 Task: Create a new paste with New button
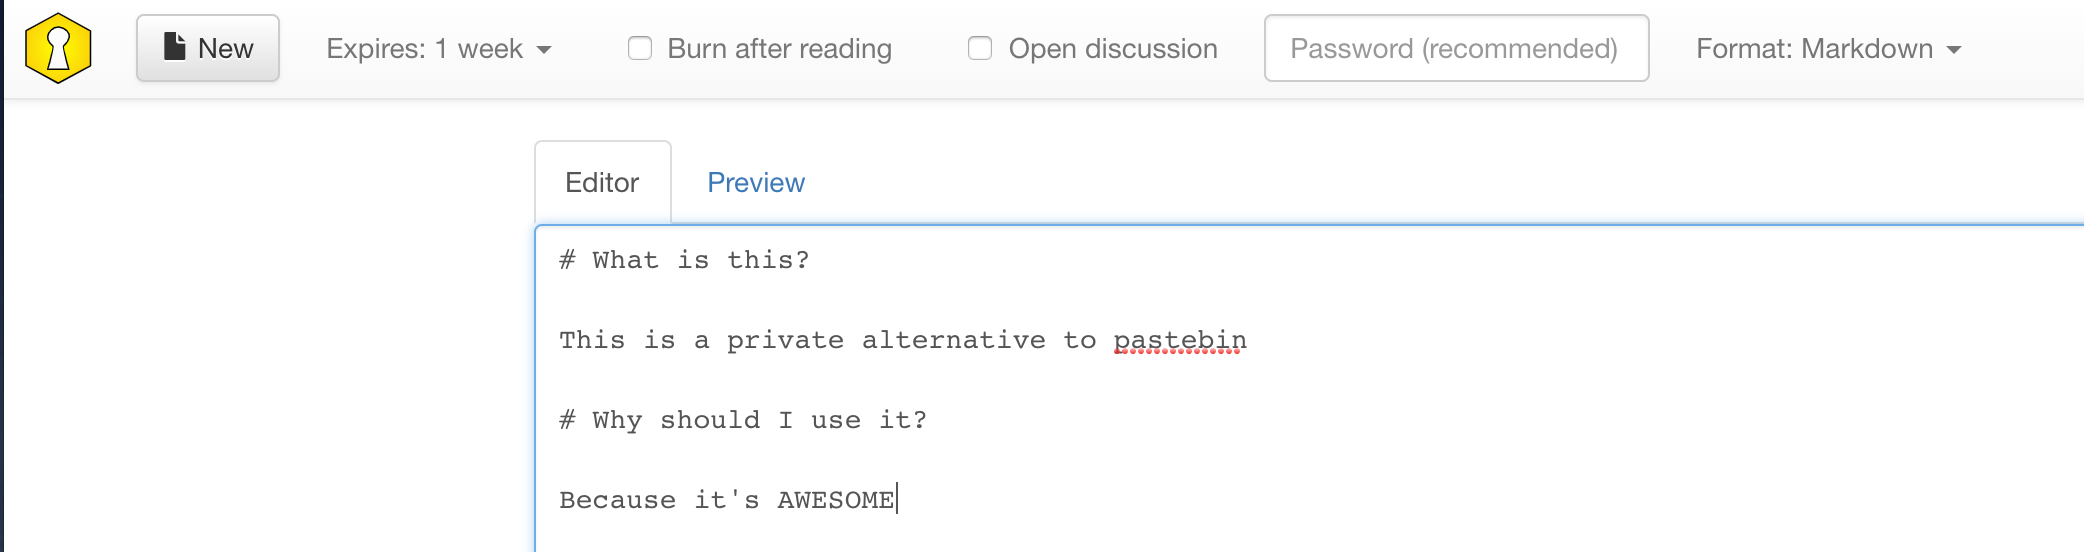point(208,48)
